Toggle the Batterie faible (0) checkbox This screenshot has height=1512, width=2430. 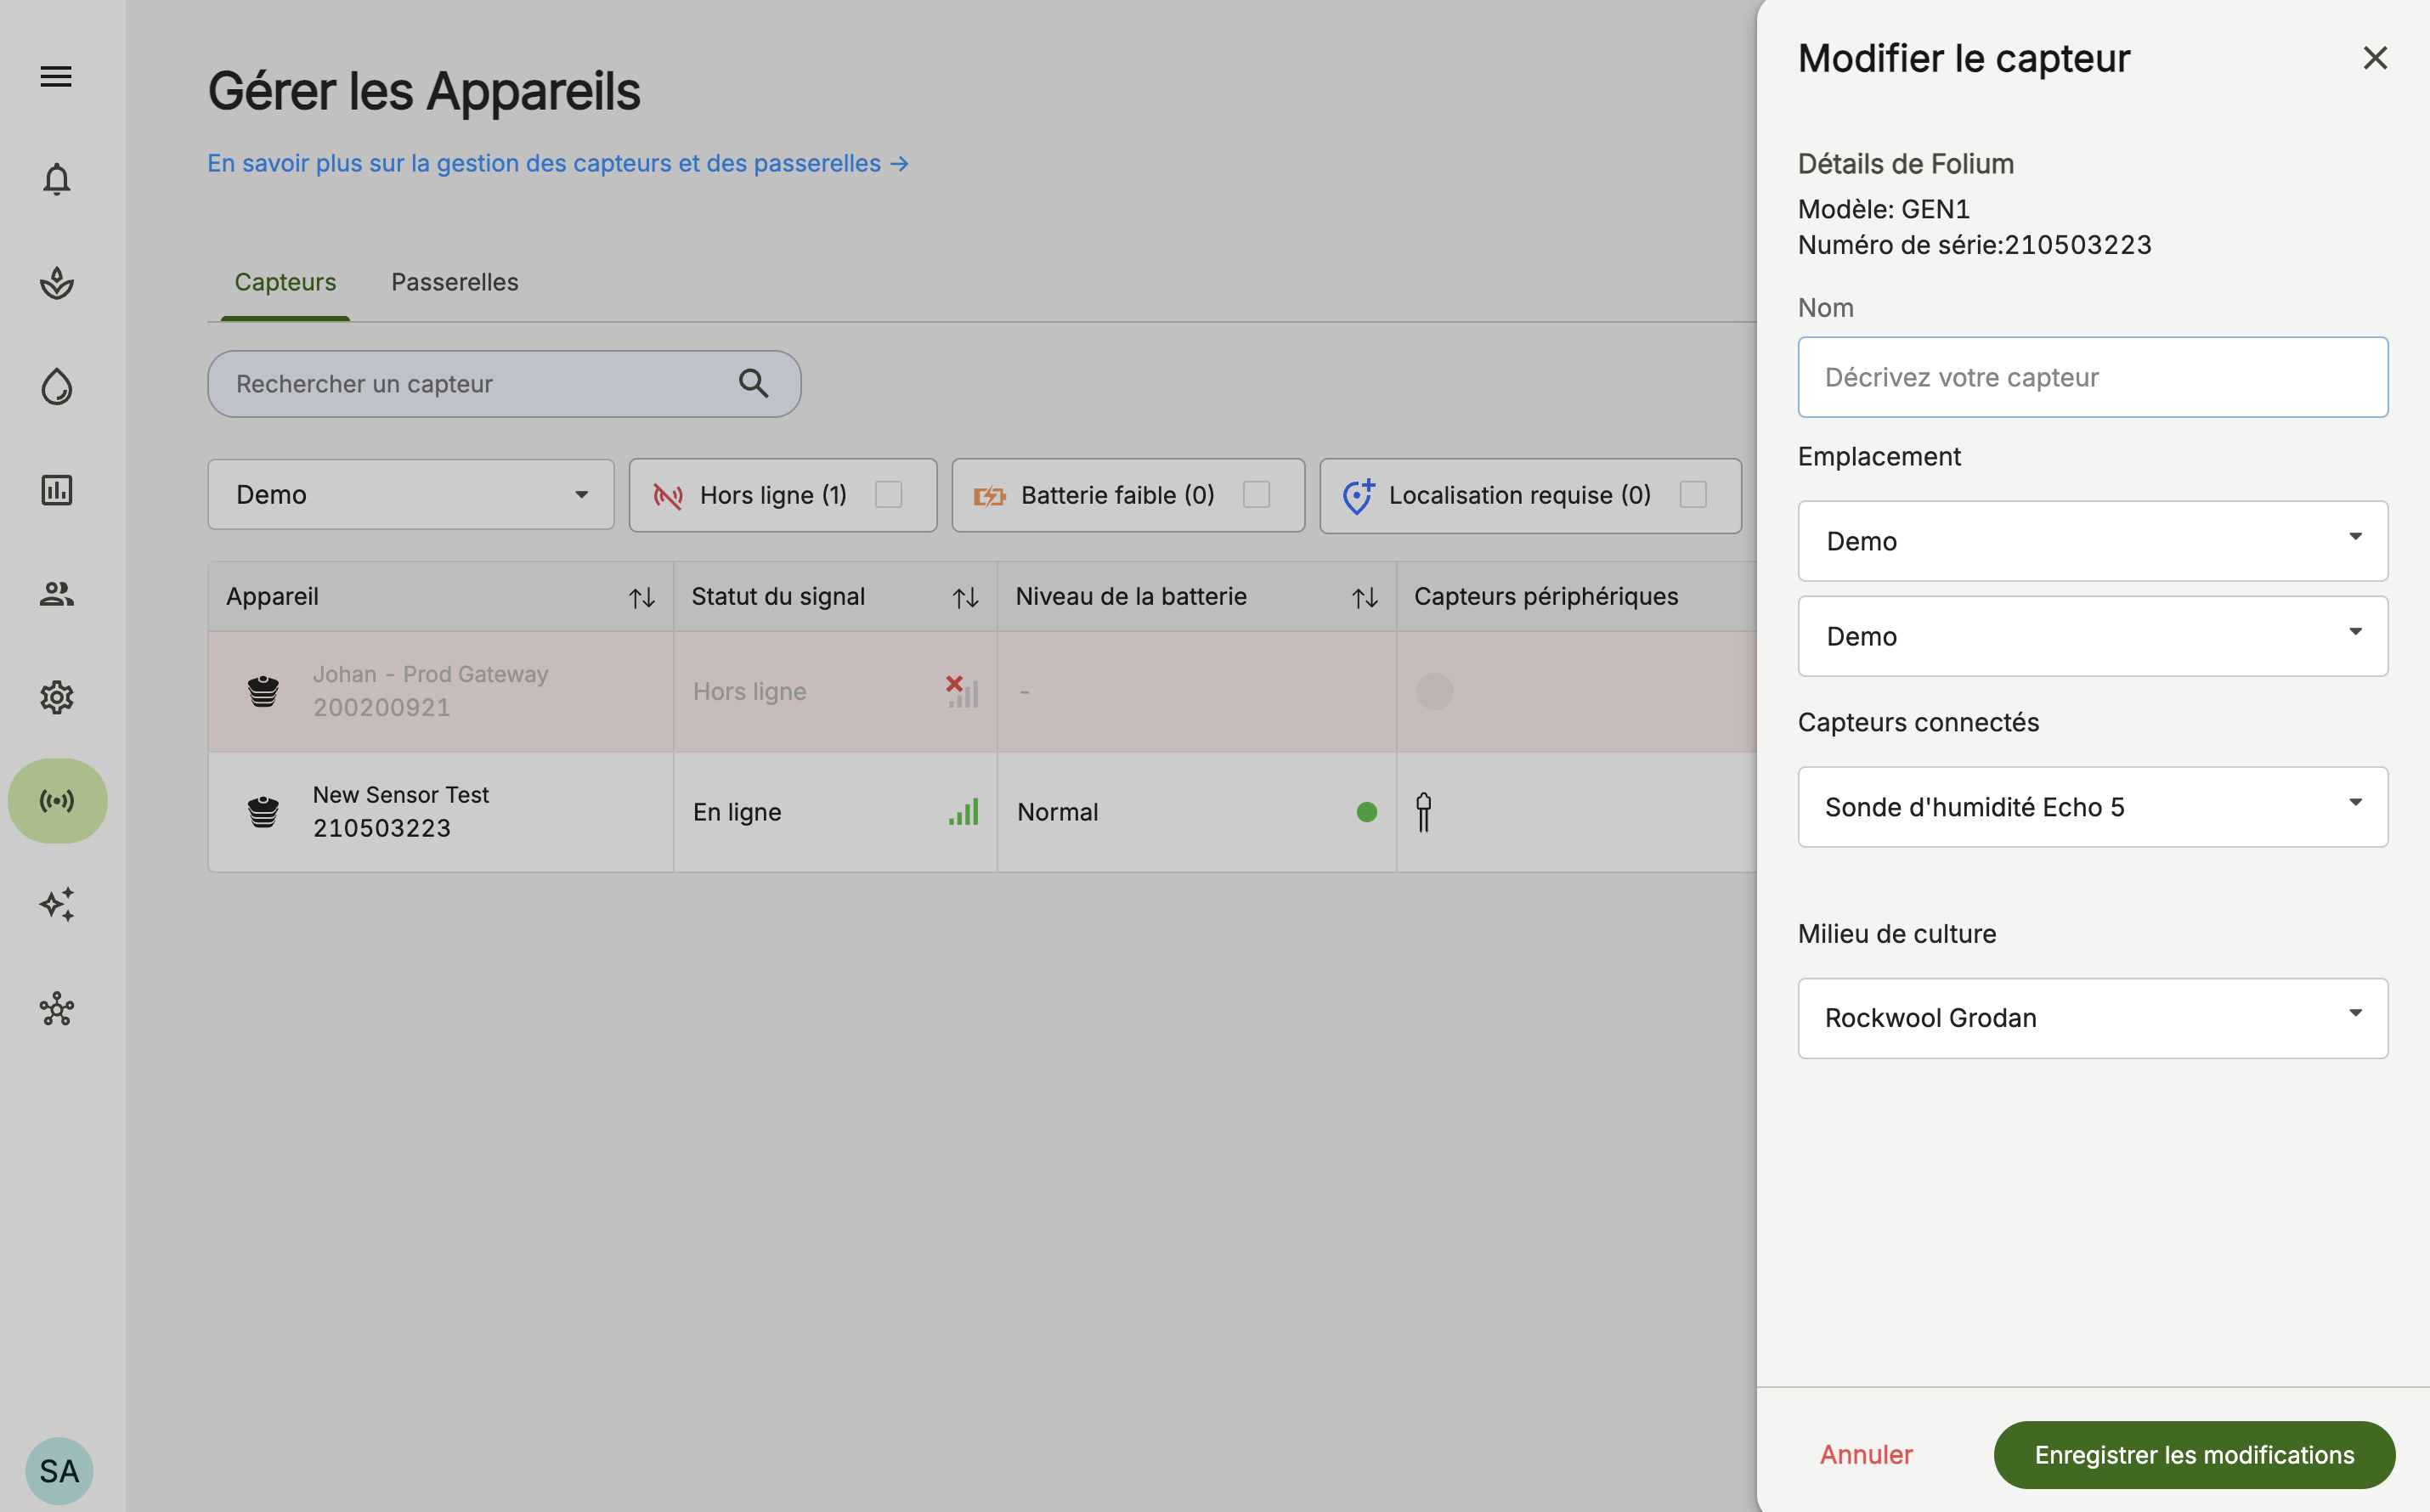coord(1257,495)
